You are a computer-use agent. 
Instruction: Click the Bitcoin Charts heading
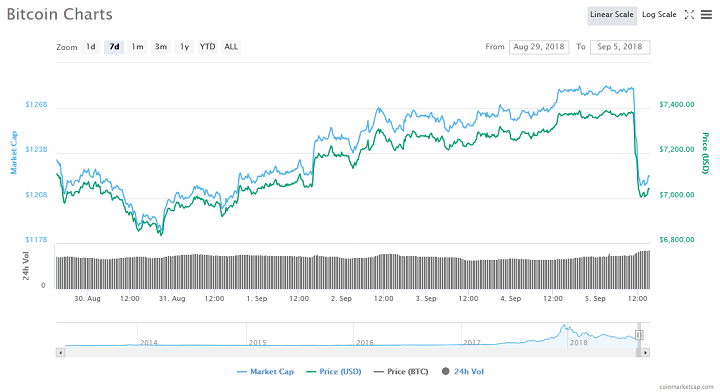click(x=60, y=14)
